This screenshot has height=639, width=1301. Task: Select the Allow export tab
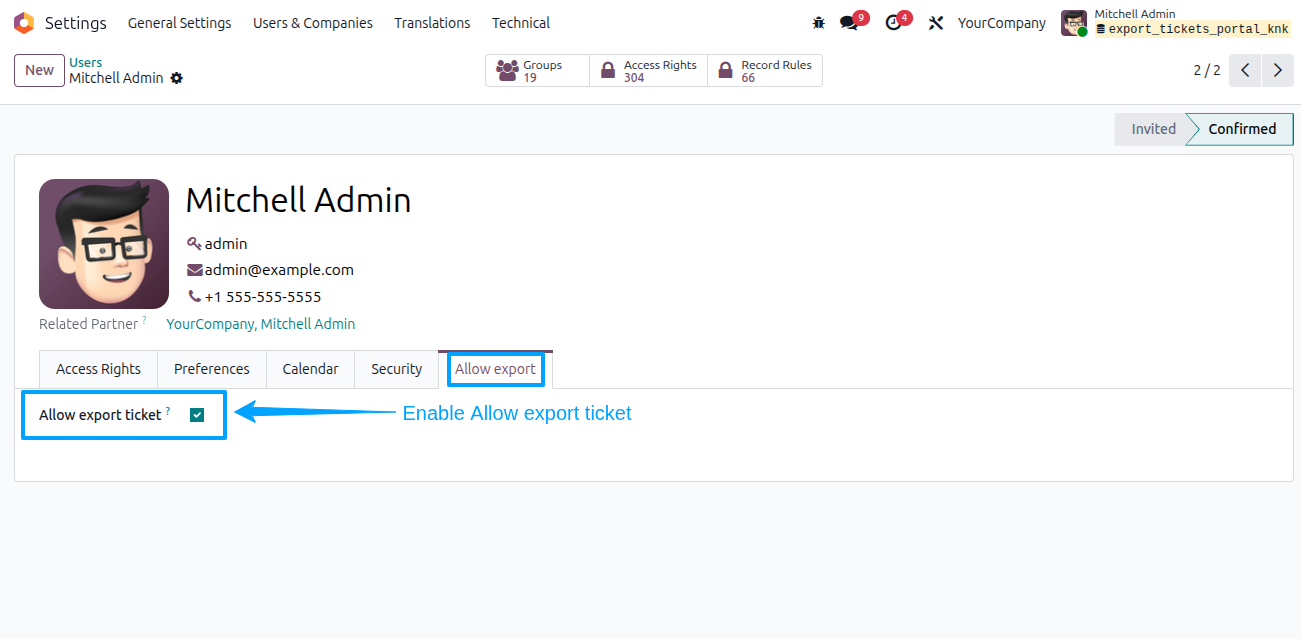point(496,369)
